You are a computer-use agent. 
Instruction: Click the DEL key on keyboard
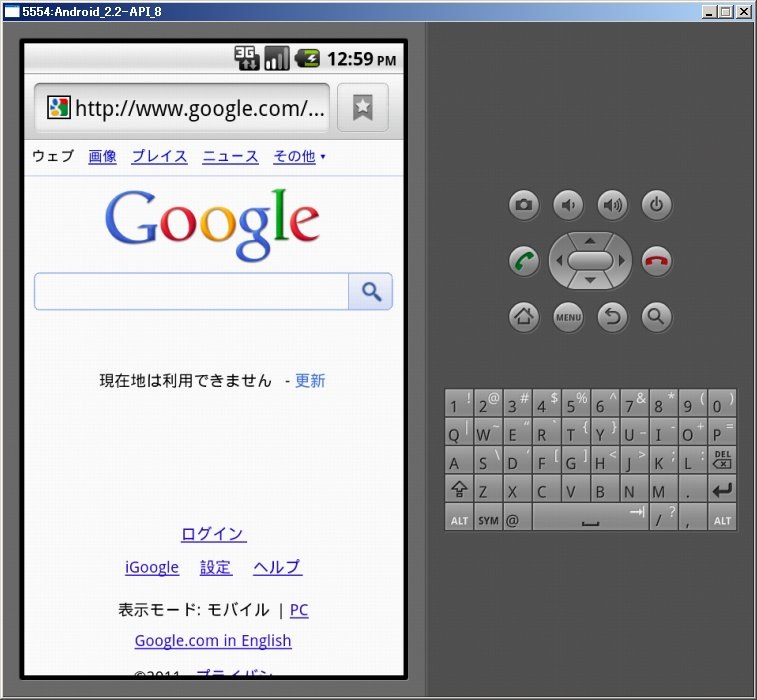tap(722, 459)
